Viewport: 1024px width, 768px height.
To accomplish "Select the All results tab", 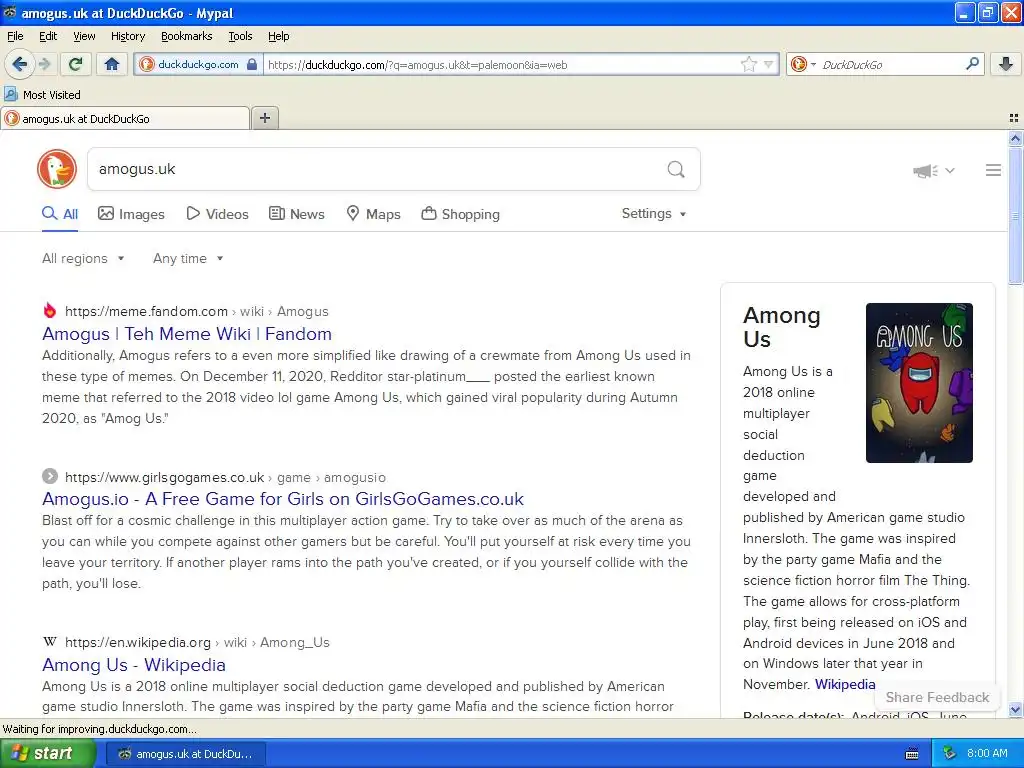I will 60,214.
